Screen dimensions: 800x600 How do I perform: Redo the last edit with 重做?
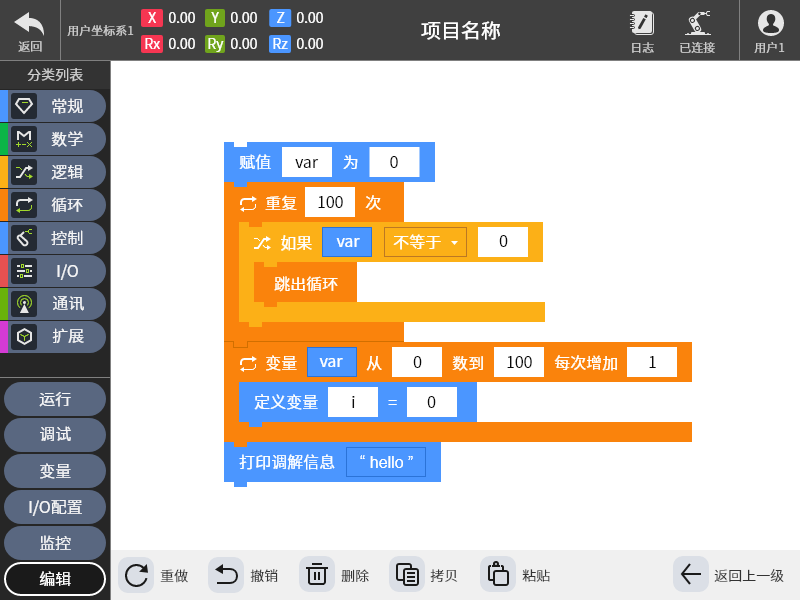coord(155,574)
